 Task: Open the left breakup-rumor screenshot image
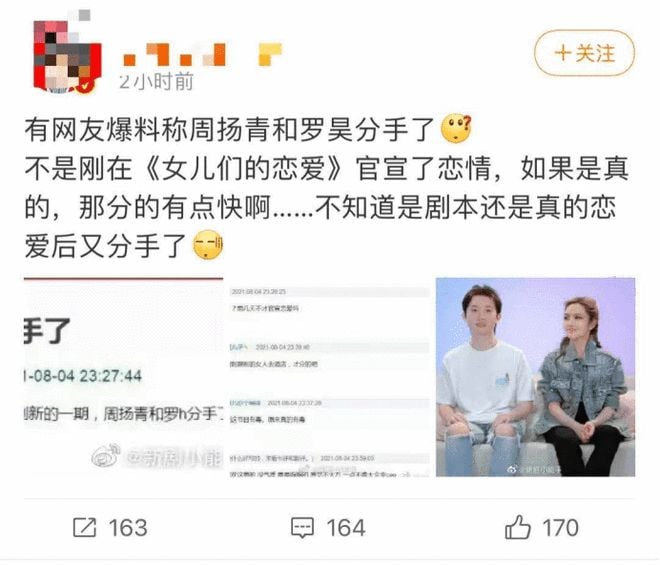[124, 377]
